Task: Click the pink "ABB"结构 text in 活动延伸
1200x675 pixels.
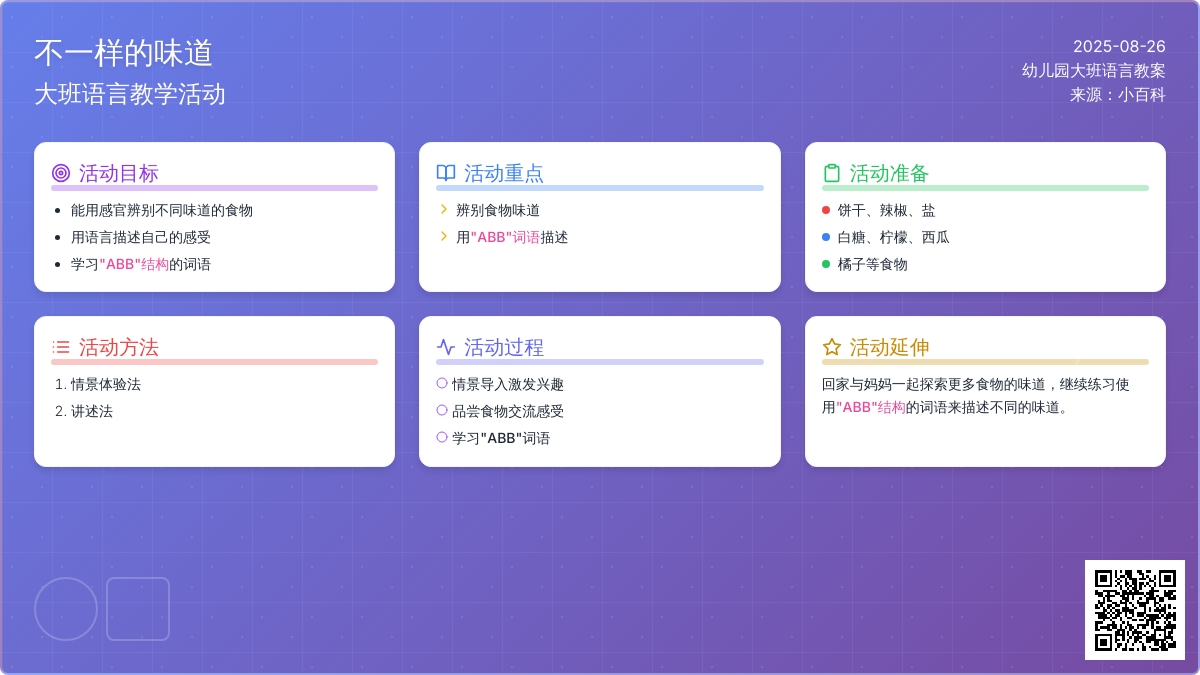Action: click(x=871, y=407)
